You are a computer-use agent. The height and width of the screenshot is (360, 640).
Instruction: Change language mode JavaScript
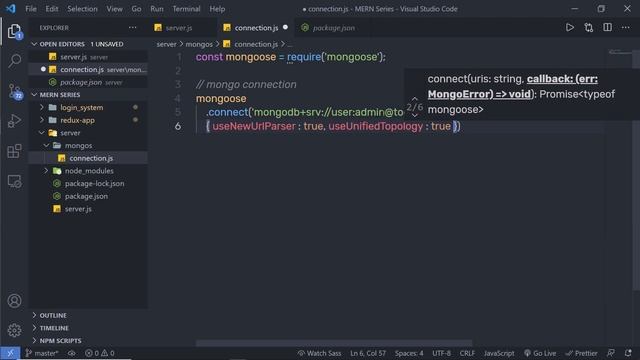click(x=499, y=353)
